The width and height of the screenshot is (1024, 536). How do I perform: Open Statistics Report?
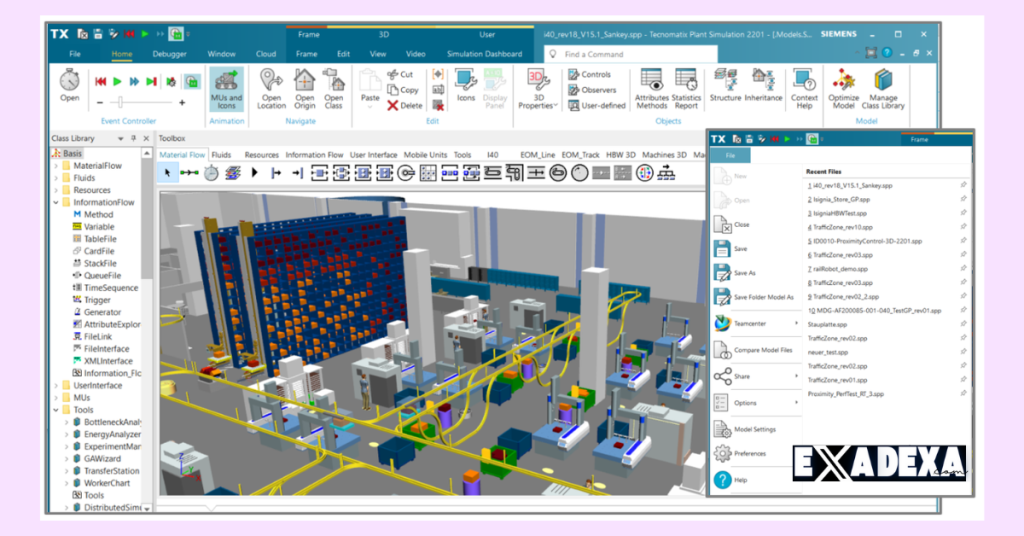[686, 88]
